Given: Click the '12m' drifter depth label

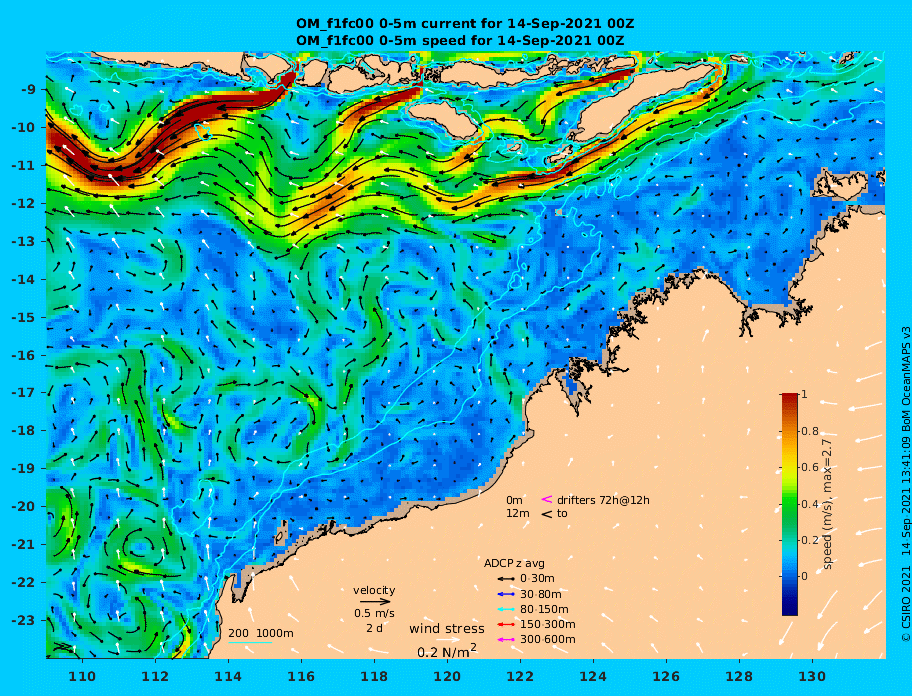Looking at the screenshot, I should click(518, 514).
